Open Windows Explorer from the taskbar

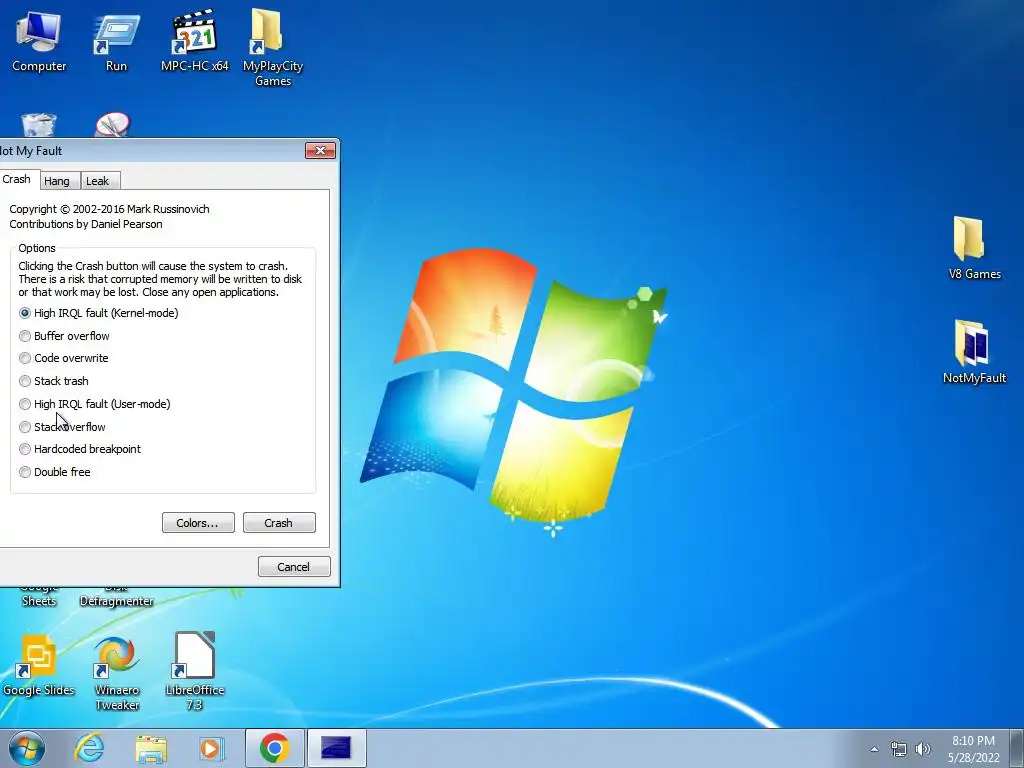(151, 748)
